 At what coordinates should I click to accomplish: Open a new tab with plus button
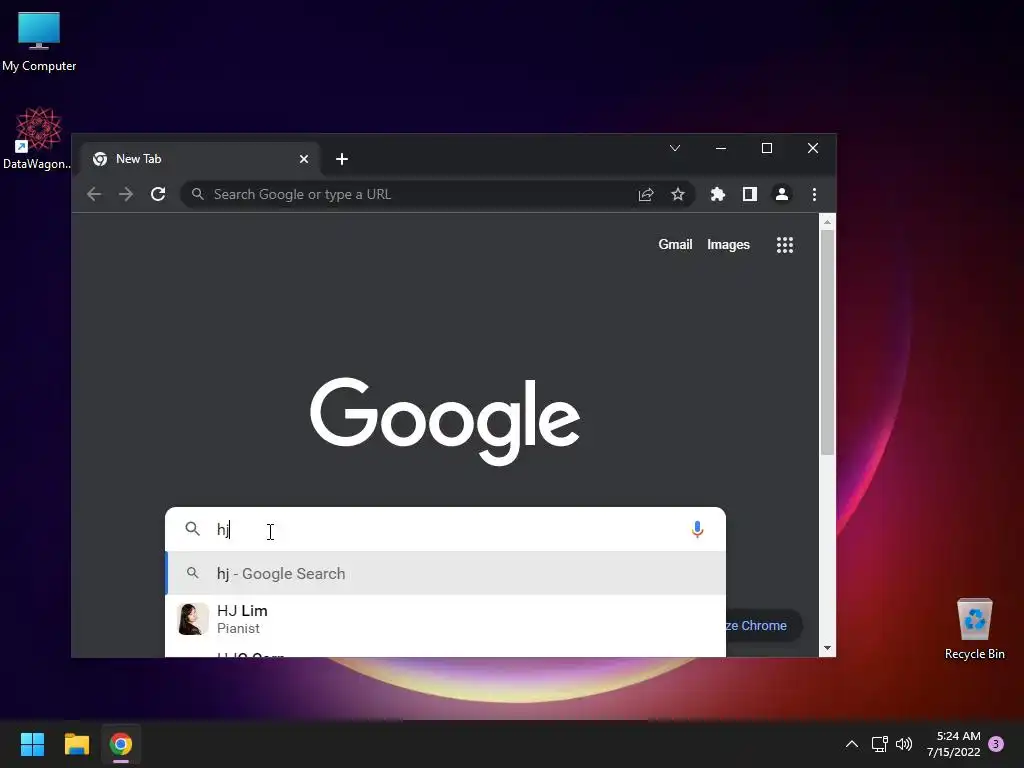click(x=342, y=159)
